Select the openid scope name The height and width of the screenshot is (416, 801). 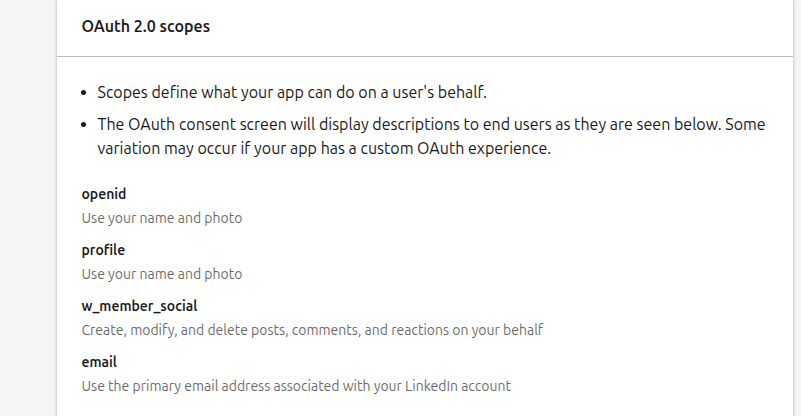[104, 194]
